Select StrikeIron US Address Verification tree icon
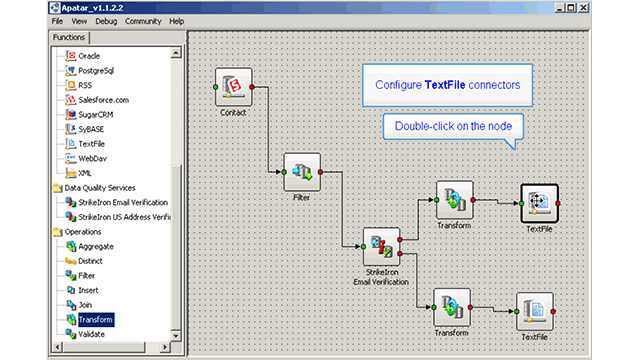Viewport: 640px width, 360px height. coord(71,217)
